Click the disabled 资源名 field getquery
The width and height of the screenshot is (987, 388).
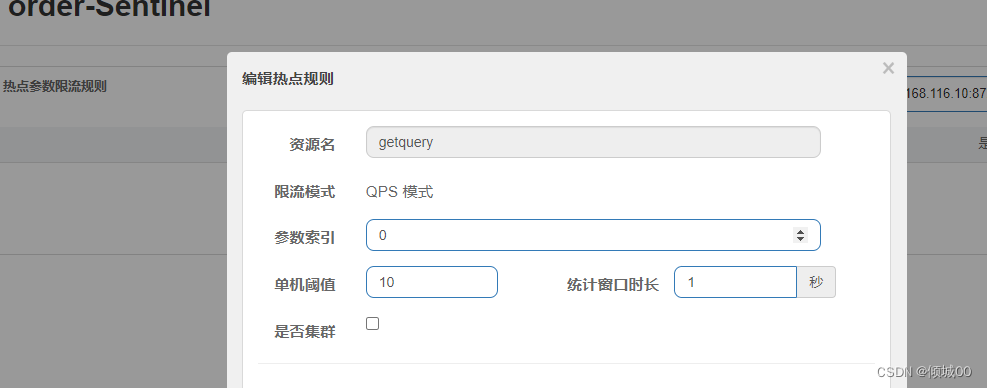(593, 142)
